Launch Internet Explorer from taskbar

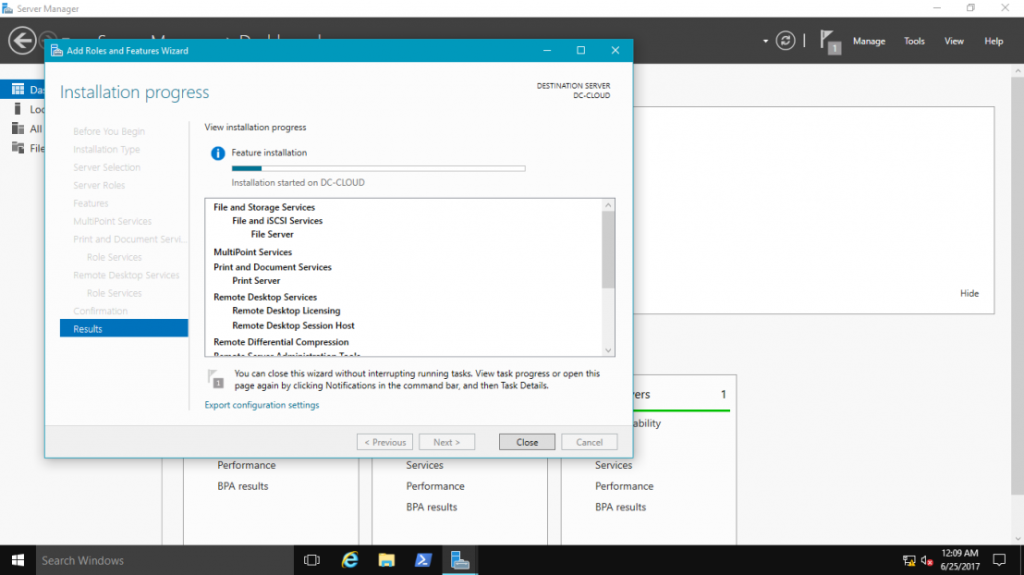tap(350, 560)
